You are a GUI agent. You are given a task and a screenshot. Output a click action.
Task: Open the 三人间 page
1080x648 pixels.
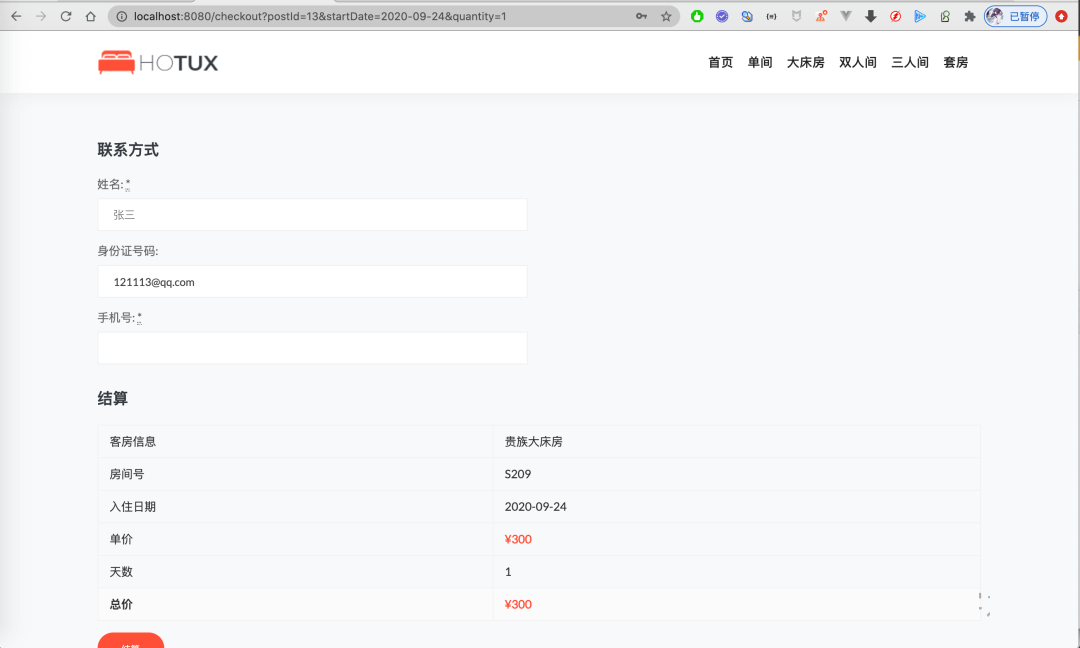909,62
